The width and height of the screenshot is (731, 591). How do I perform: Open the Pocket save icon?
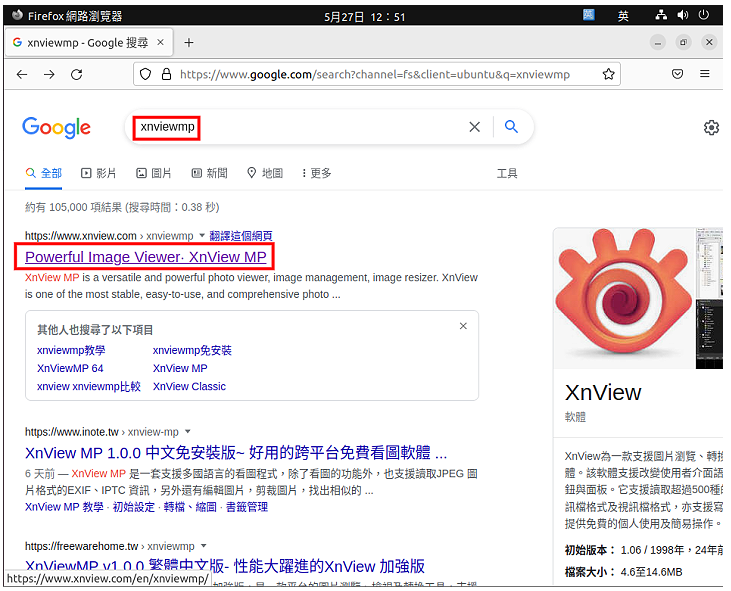point(677,74)
